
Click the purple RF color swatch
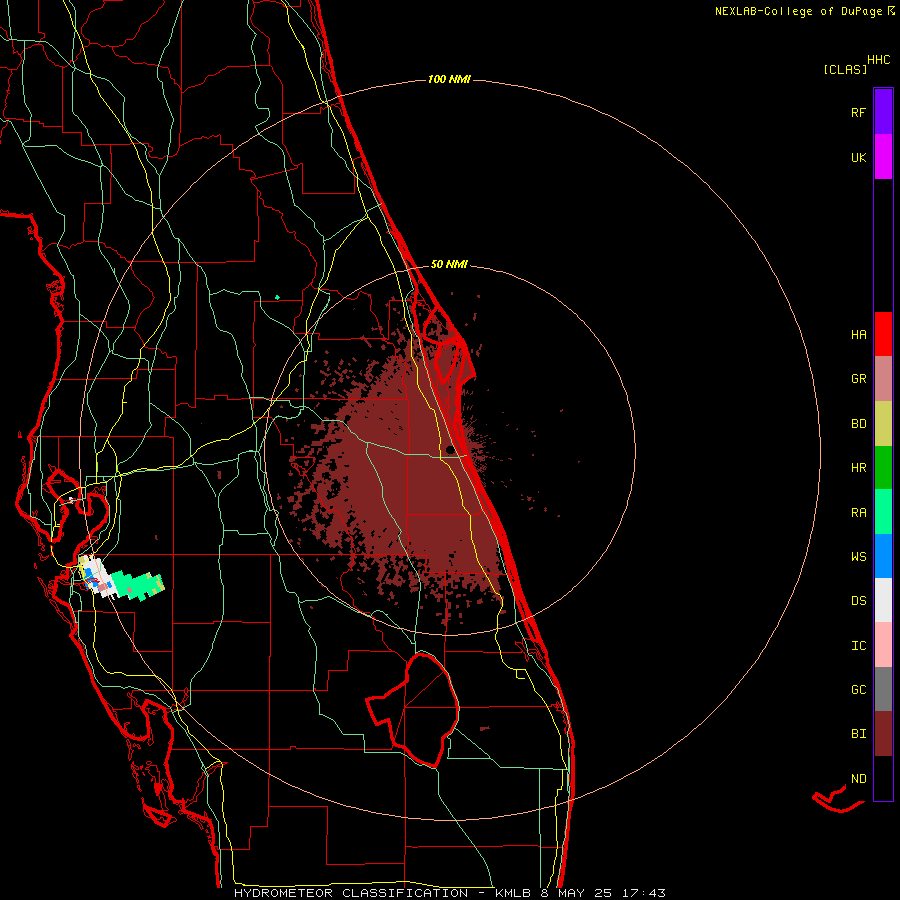(x=883, y=112)
